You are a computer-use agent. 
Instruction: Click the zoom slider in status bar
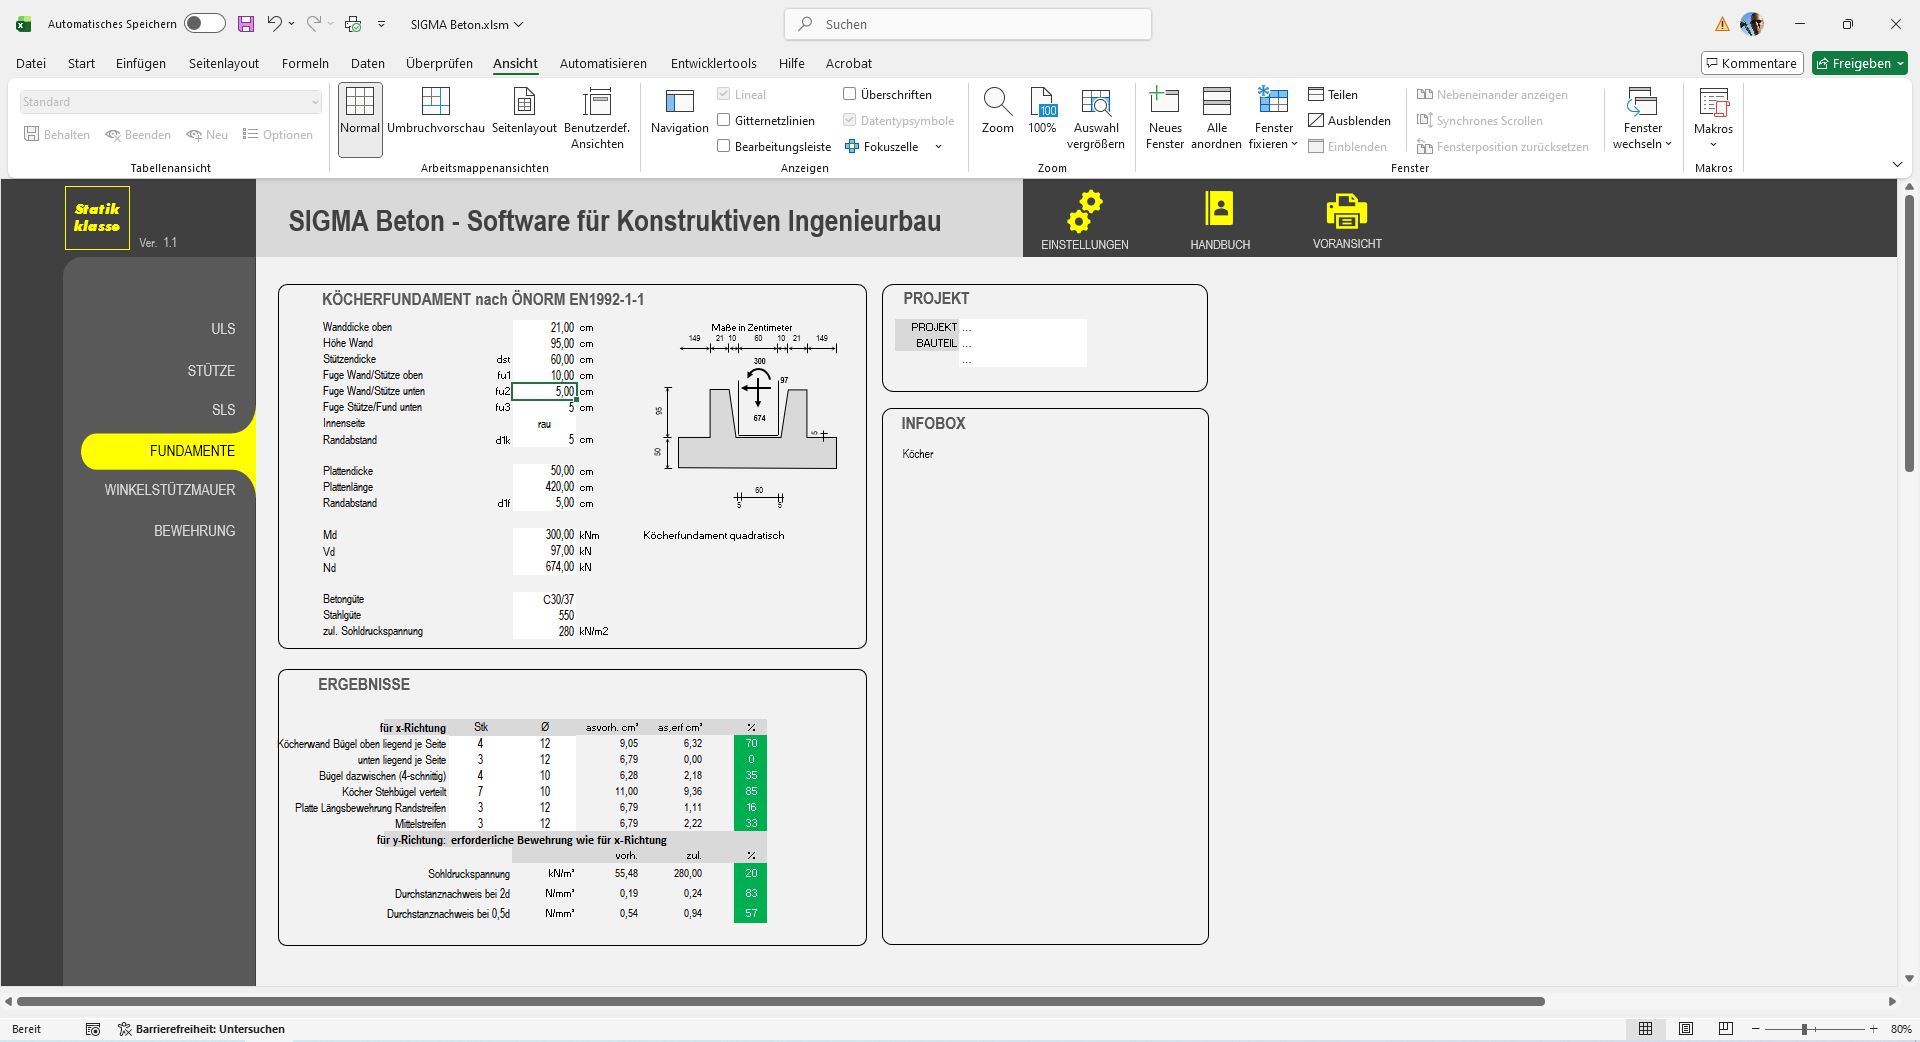coord(1805,1029)
